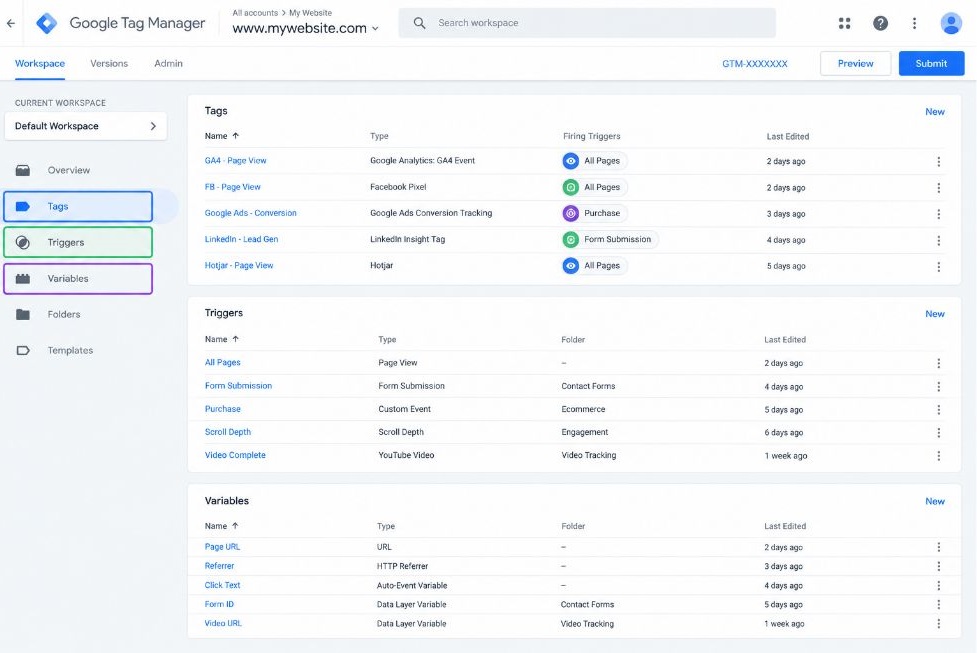
Task: Open the header three-dot options menu
Action: (x=914, y=23)
